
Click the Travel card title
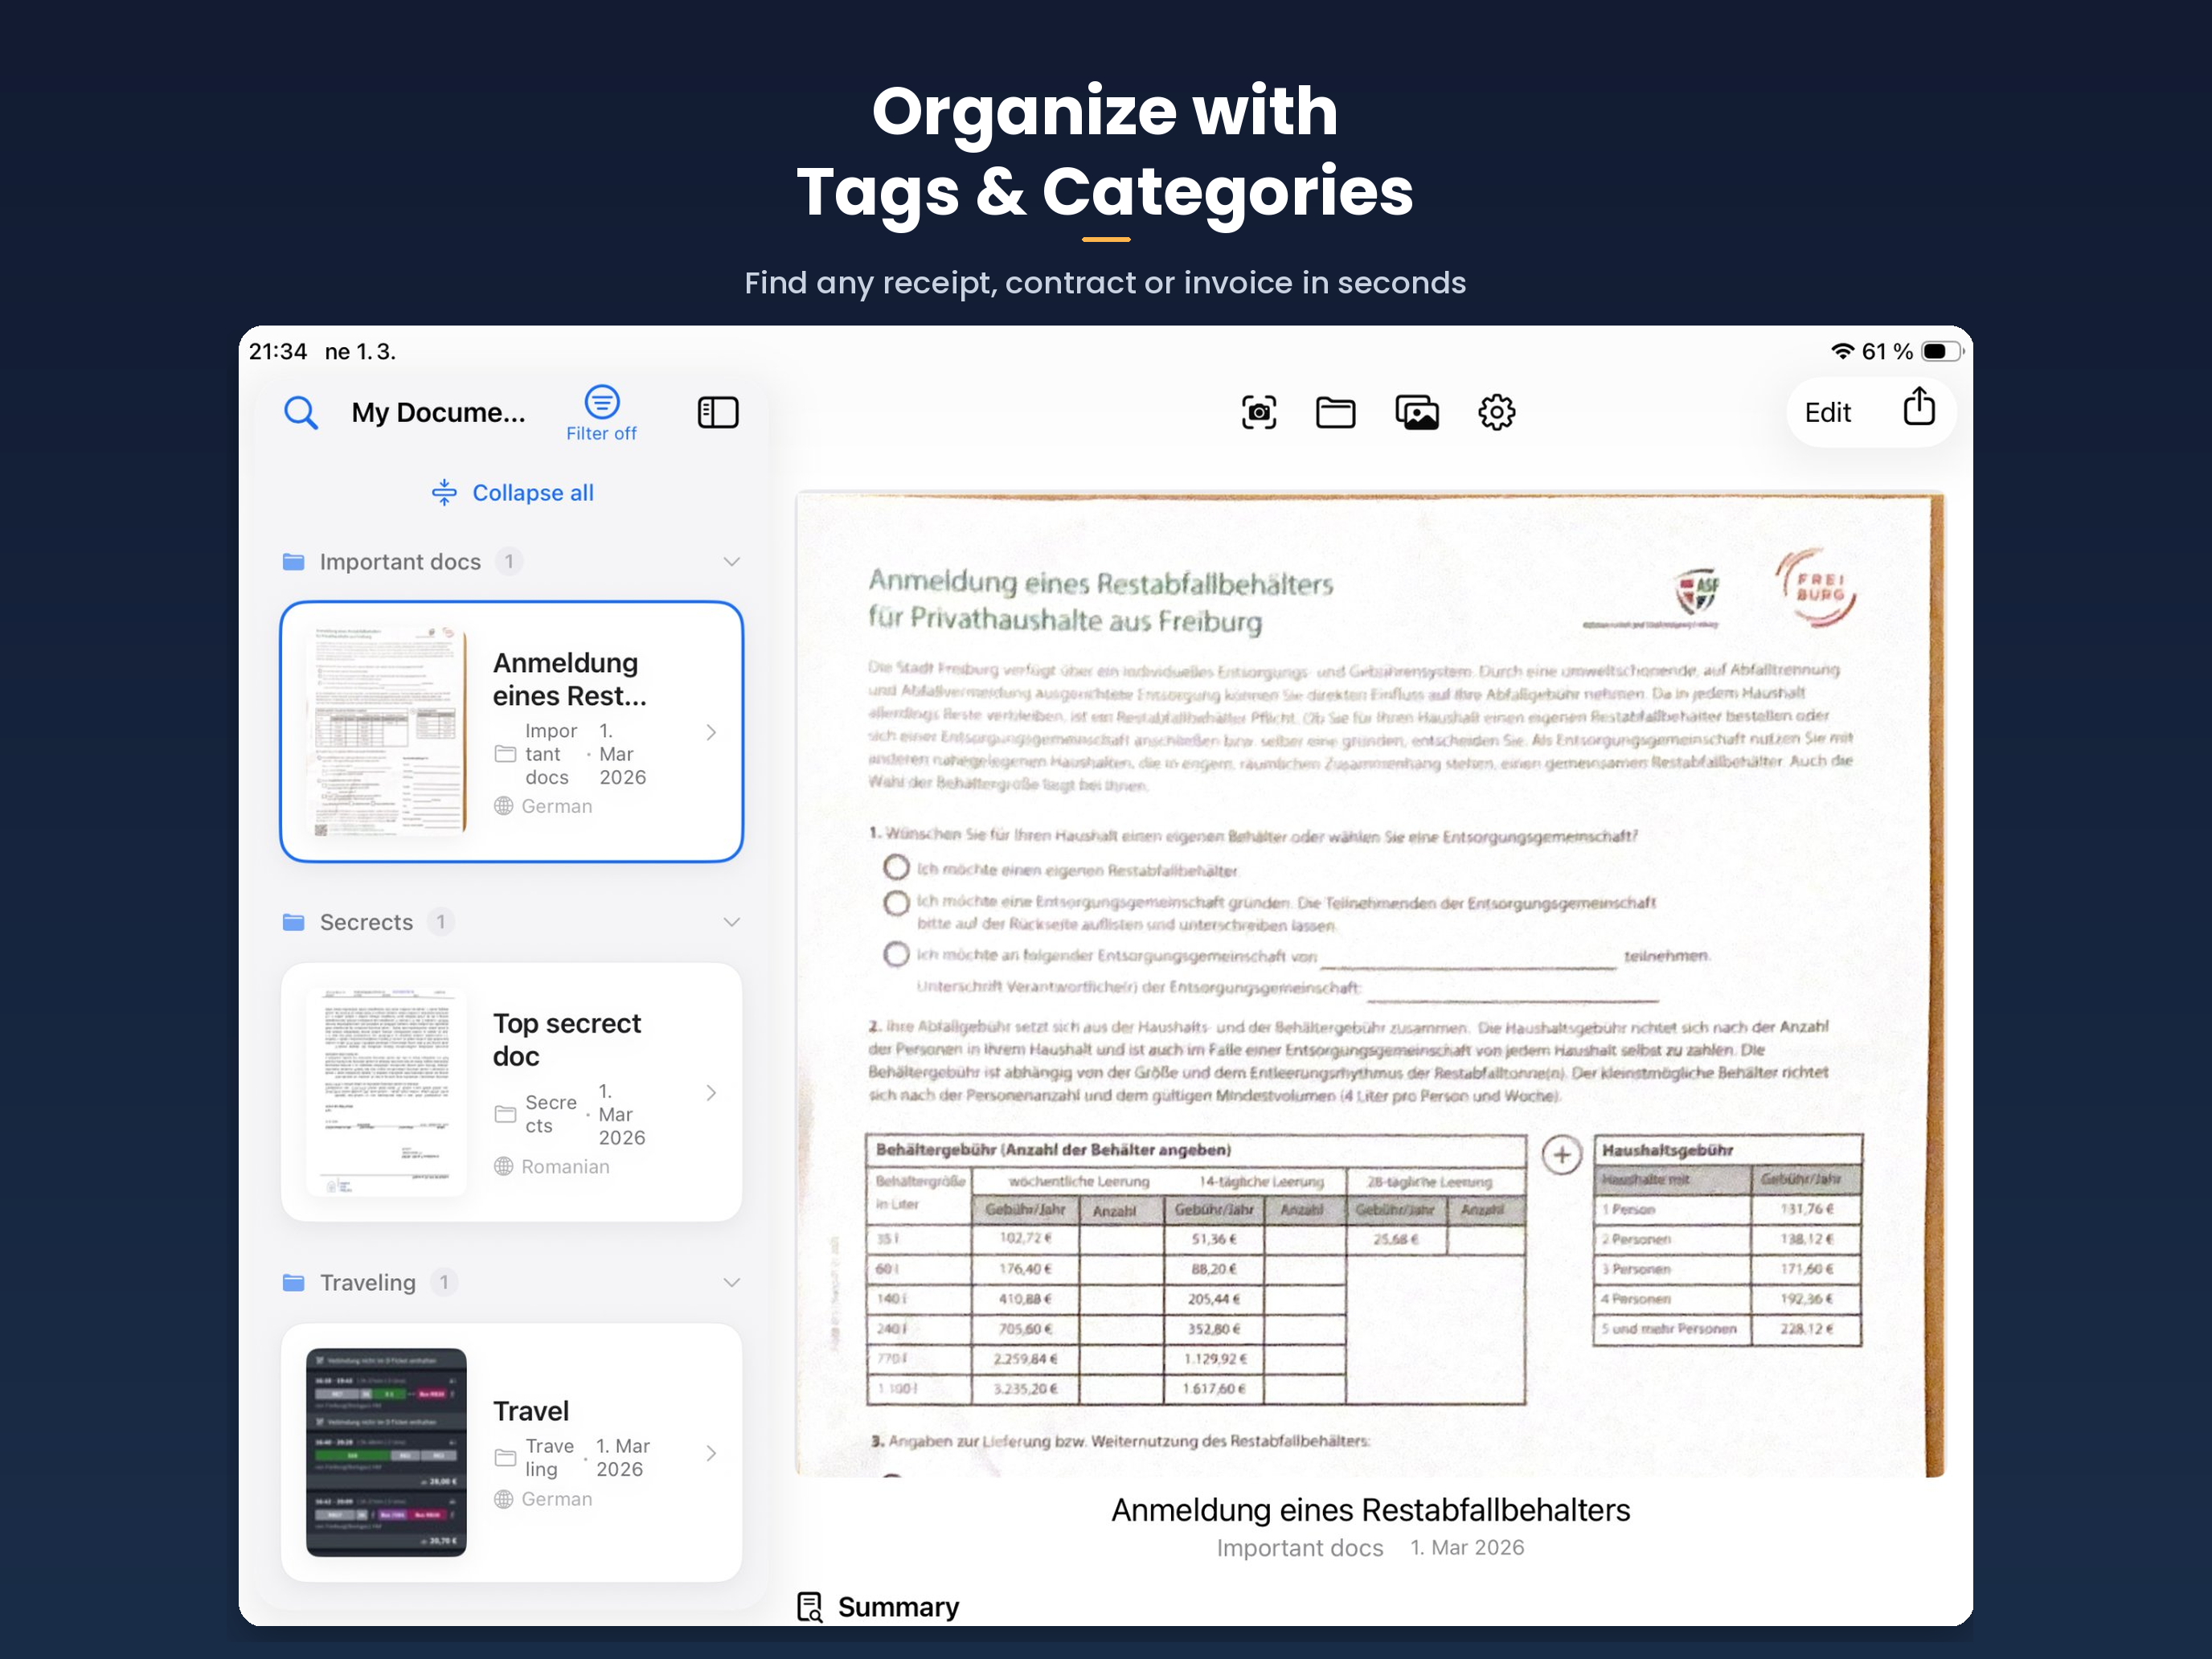530,1410
